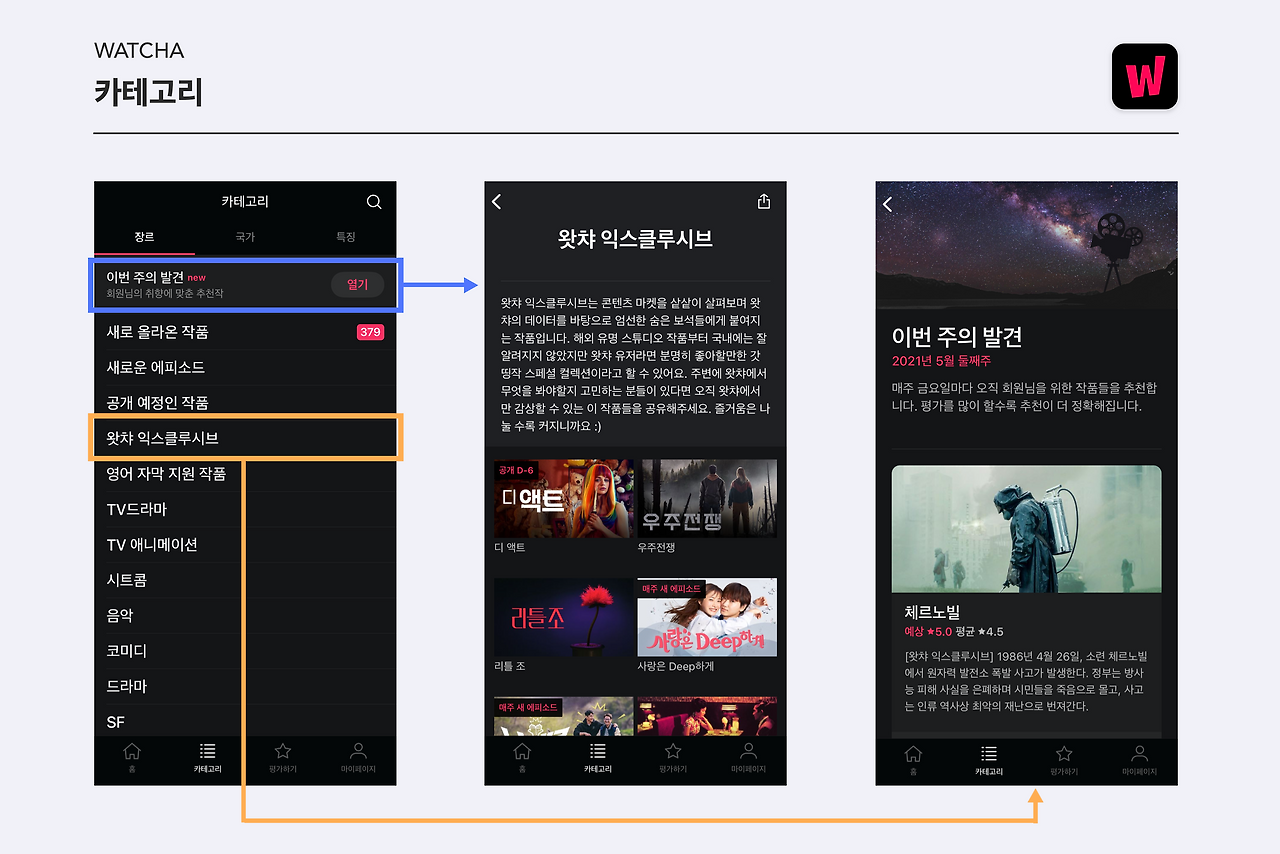1280x854 pixels.
Task: Switch to the 장르 tab
Action: [x=145, y=237]
